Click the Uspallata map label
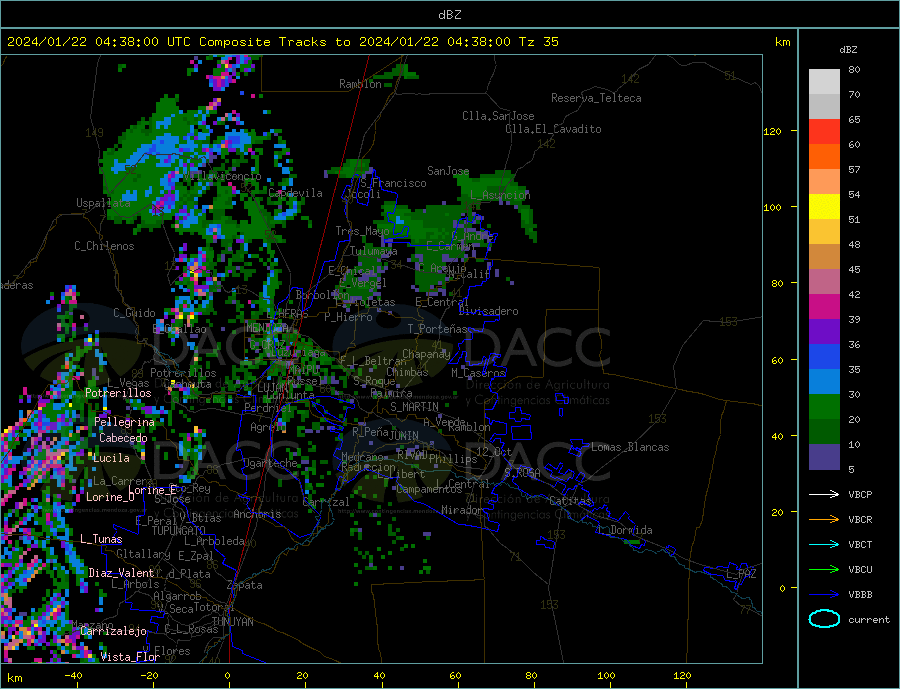Viewport: 900px width, 689px height. (x=103, y=203)
